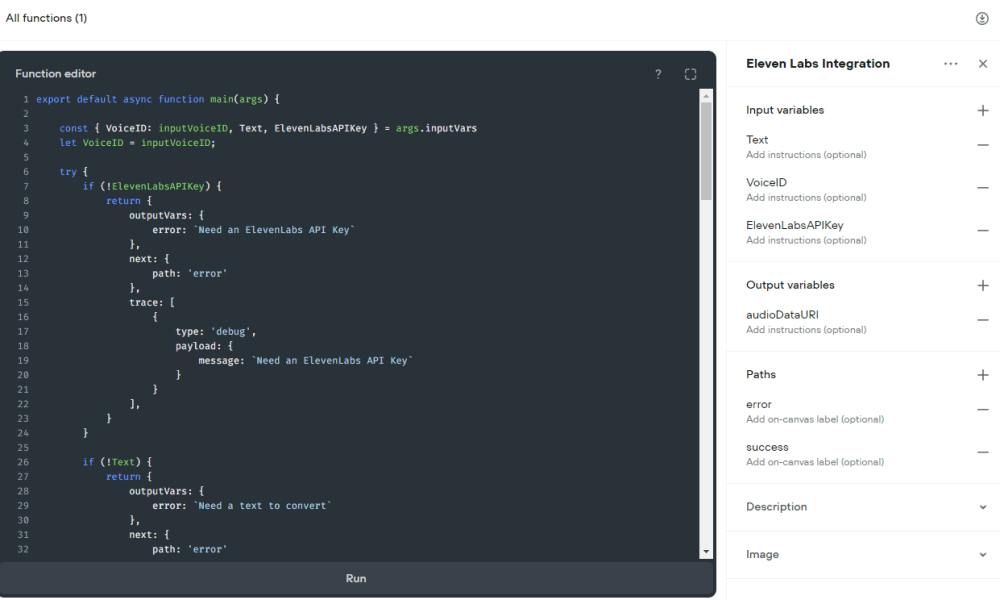Click line 29 'Need a text to convert'

242,506
